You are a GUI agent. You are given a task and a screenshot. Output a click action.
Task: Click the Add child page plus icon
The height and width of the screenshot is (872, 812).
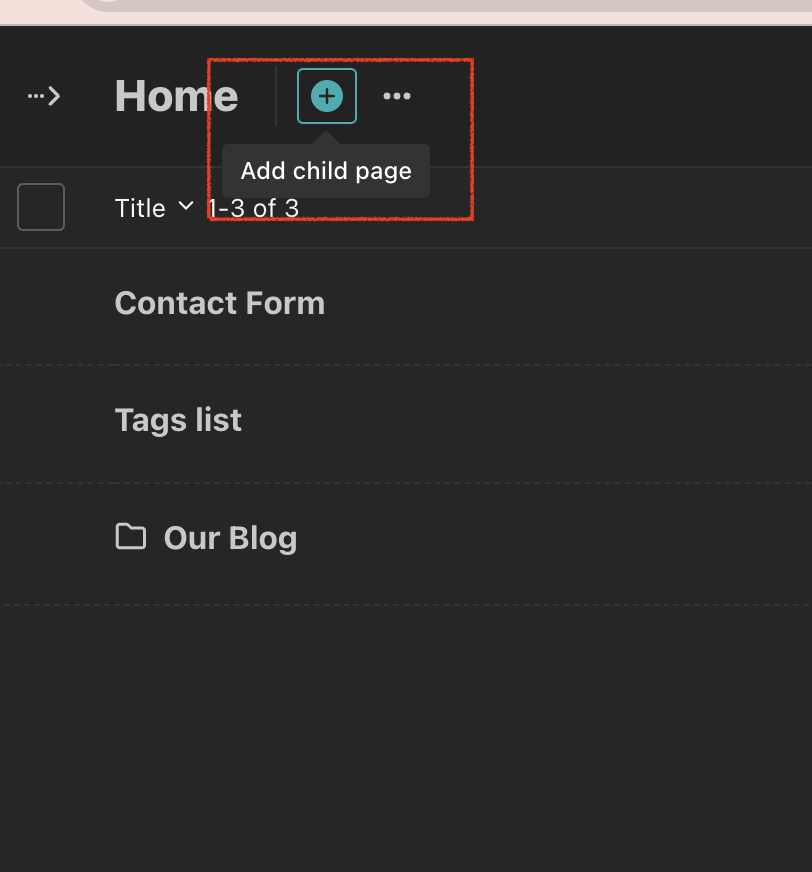[327, 96]
